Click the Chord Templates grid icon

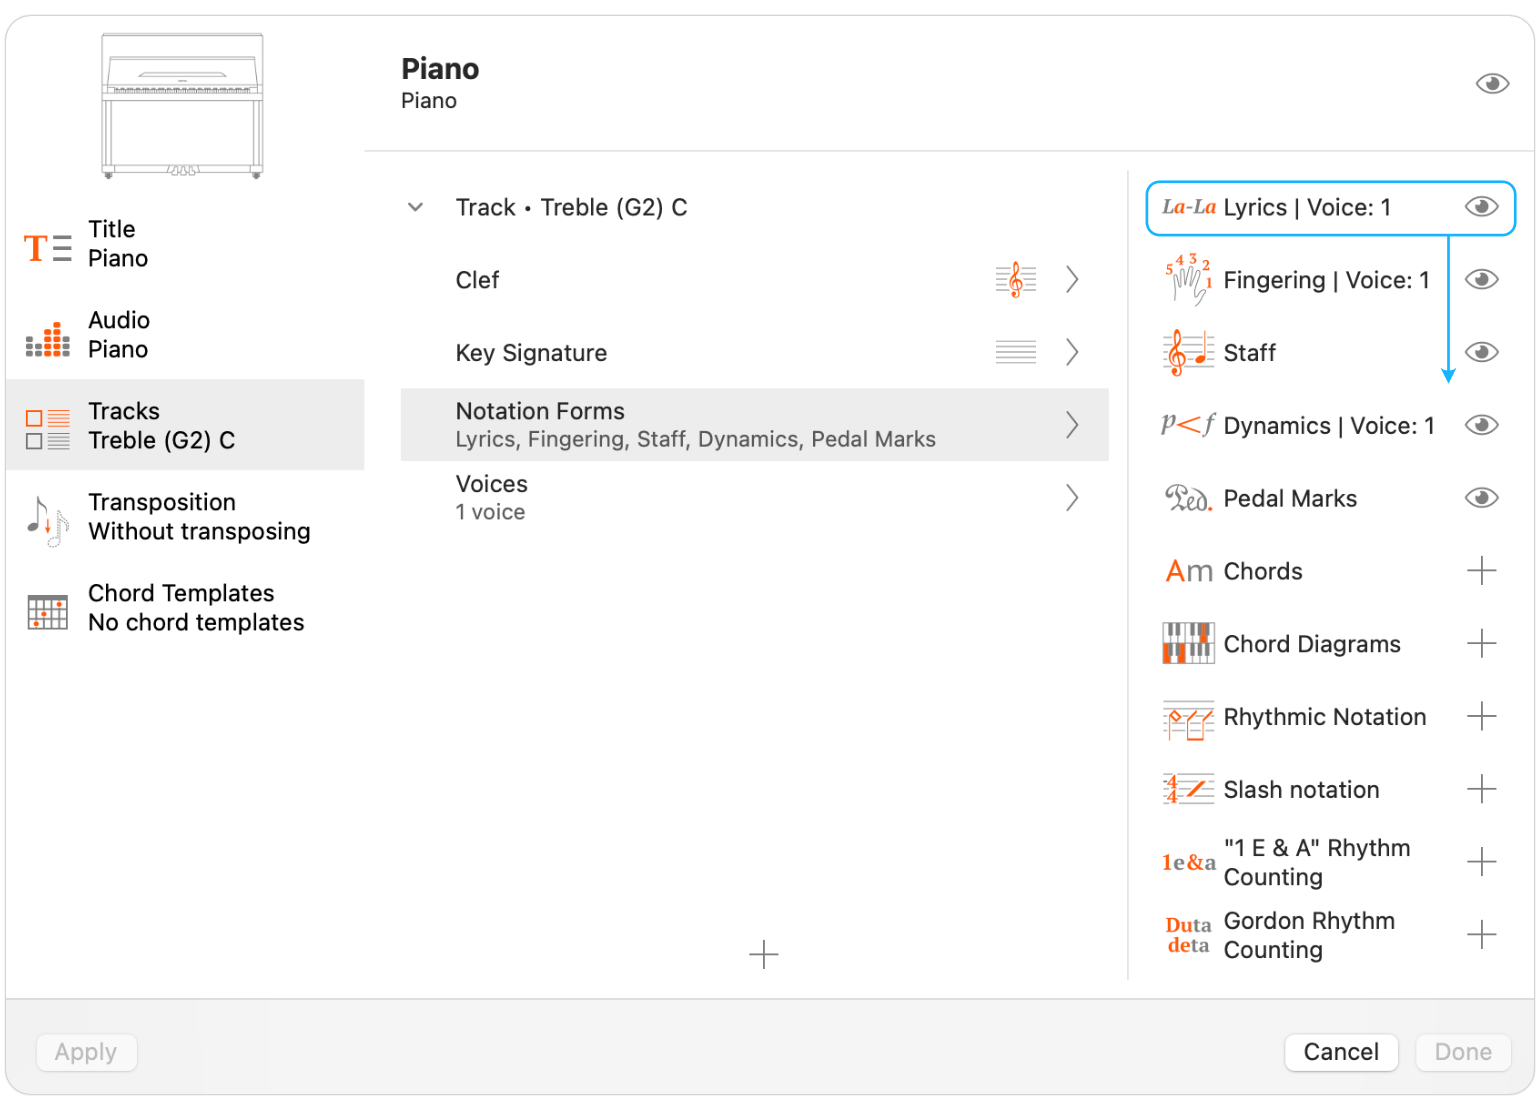(x=47, y=611)
